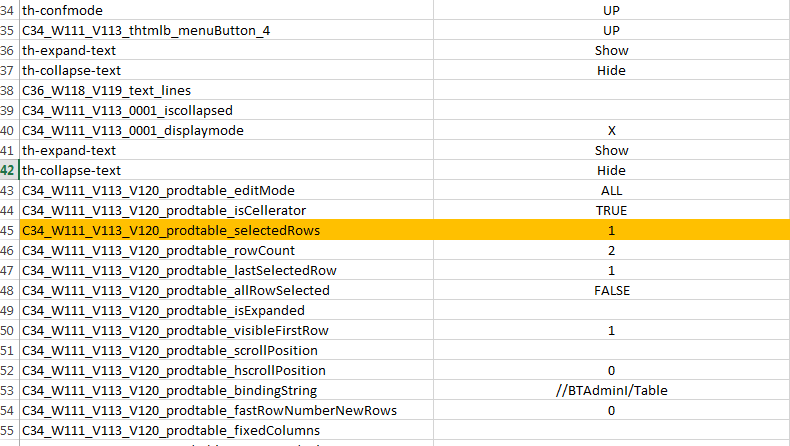Click value 2 beside prodtable_rowCount
Screen dimensions: 790x446
[612, 250]
